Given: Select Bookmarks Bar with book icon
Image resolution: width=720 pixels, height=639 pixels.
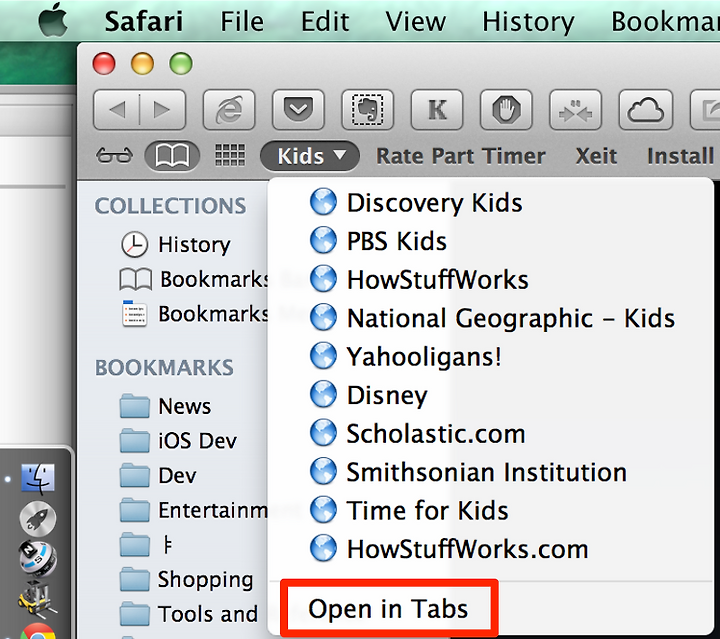Looking at the screenshot, I should point(194,279).
